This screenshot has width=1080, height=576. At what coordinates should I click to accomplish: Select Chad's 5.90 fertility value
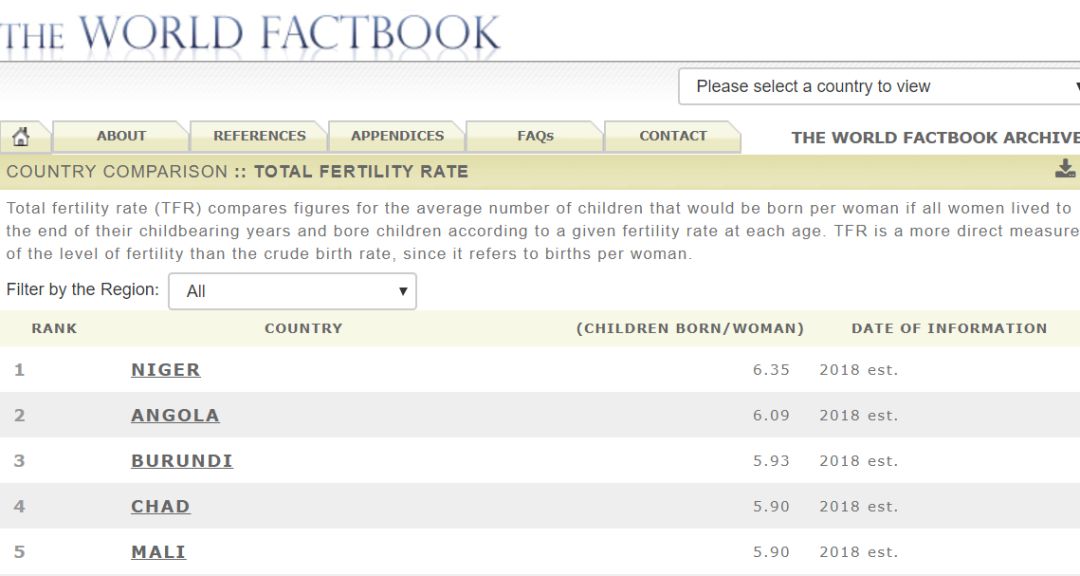coord(771,506)
